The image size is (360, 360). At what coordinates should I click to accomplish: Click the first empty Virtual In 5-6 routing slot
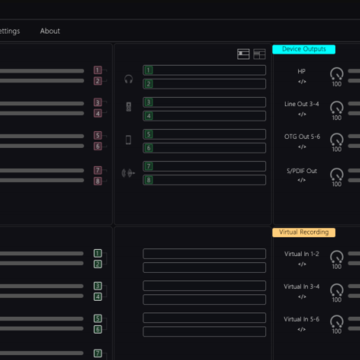point(204,318)
